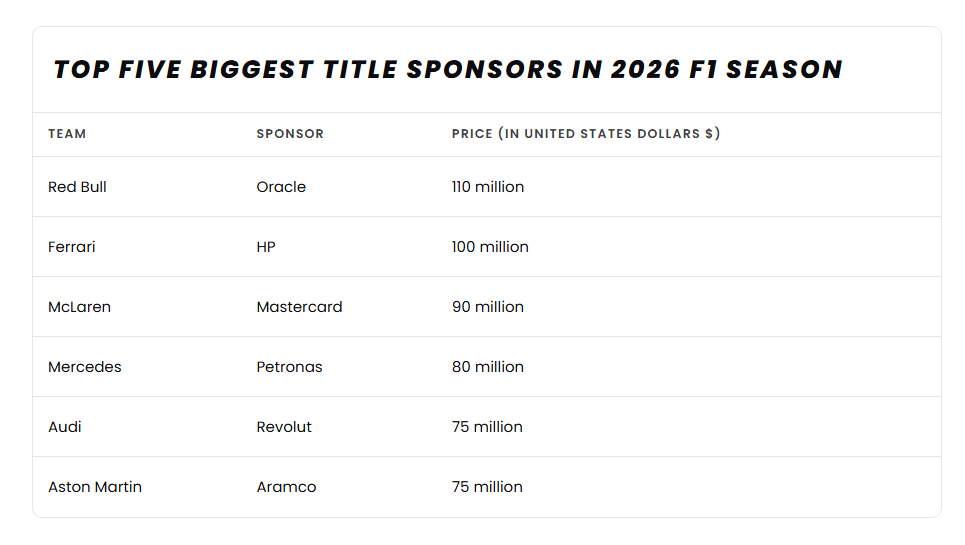Click the 80 million price cell
This screenshot has width=965, height=545.
point(488,367)
